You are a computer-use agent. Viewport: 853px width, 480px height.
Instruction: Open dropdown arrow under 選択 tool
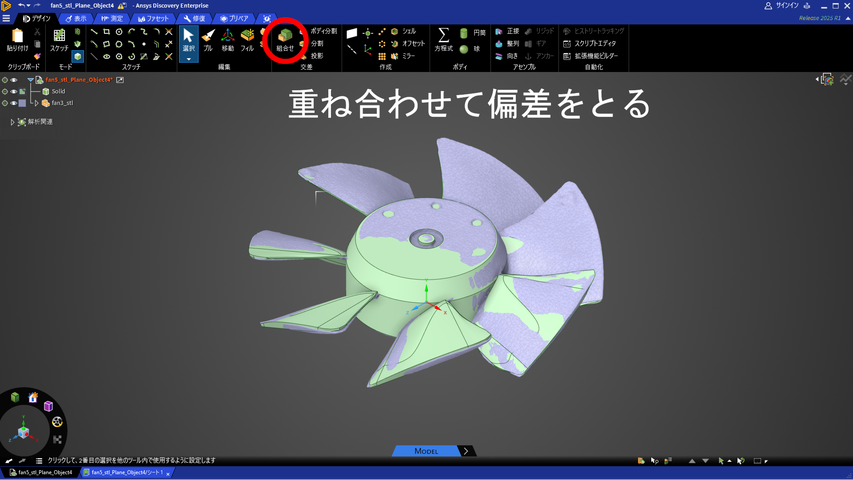click(188, 59)
